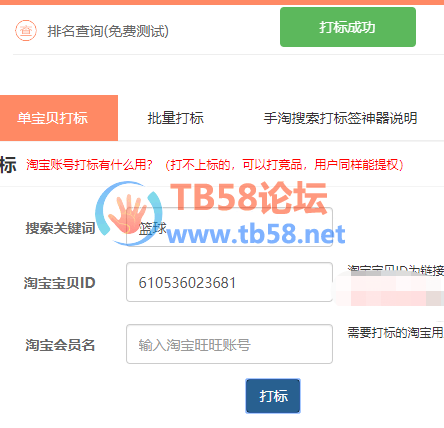Click the 搜索关键词 label

(60, 228)
